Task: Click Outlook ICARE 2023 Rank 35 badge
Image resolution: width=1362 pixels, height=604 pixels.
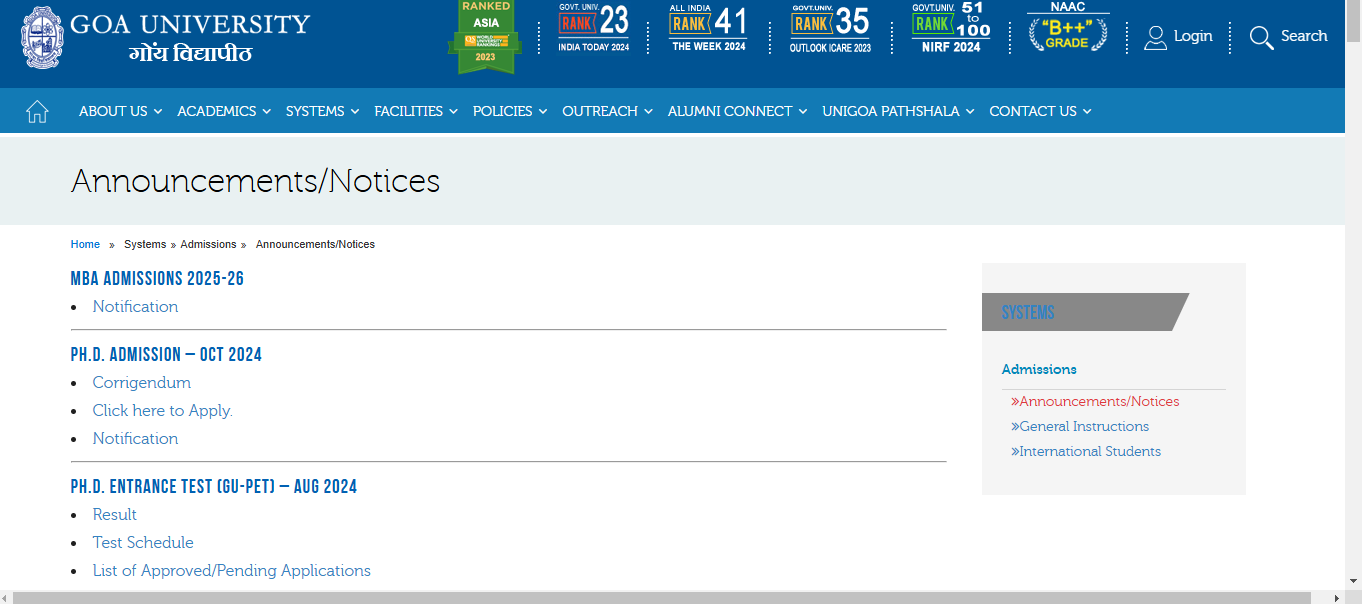Action: [x=830, y=28]
